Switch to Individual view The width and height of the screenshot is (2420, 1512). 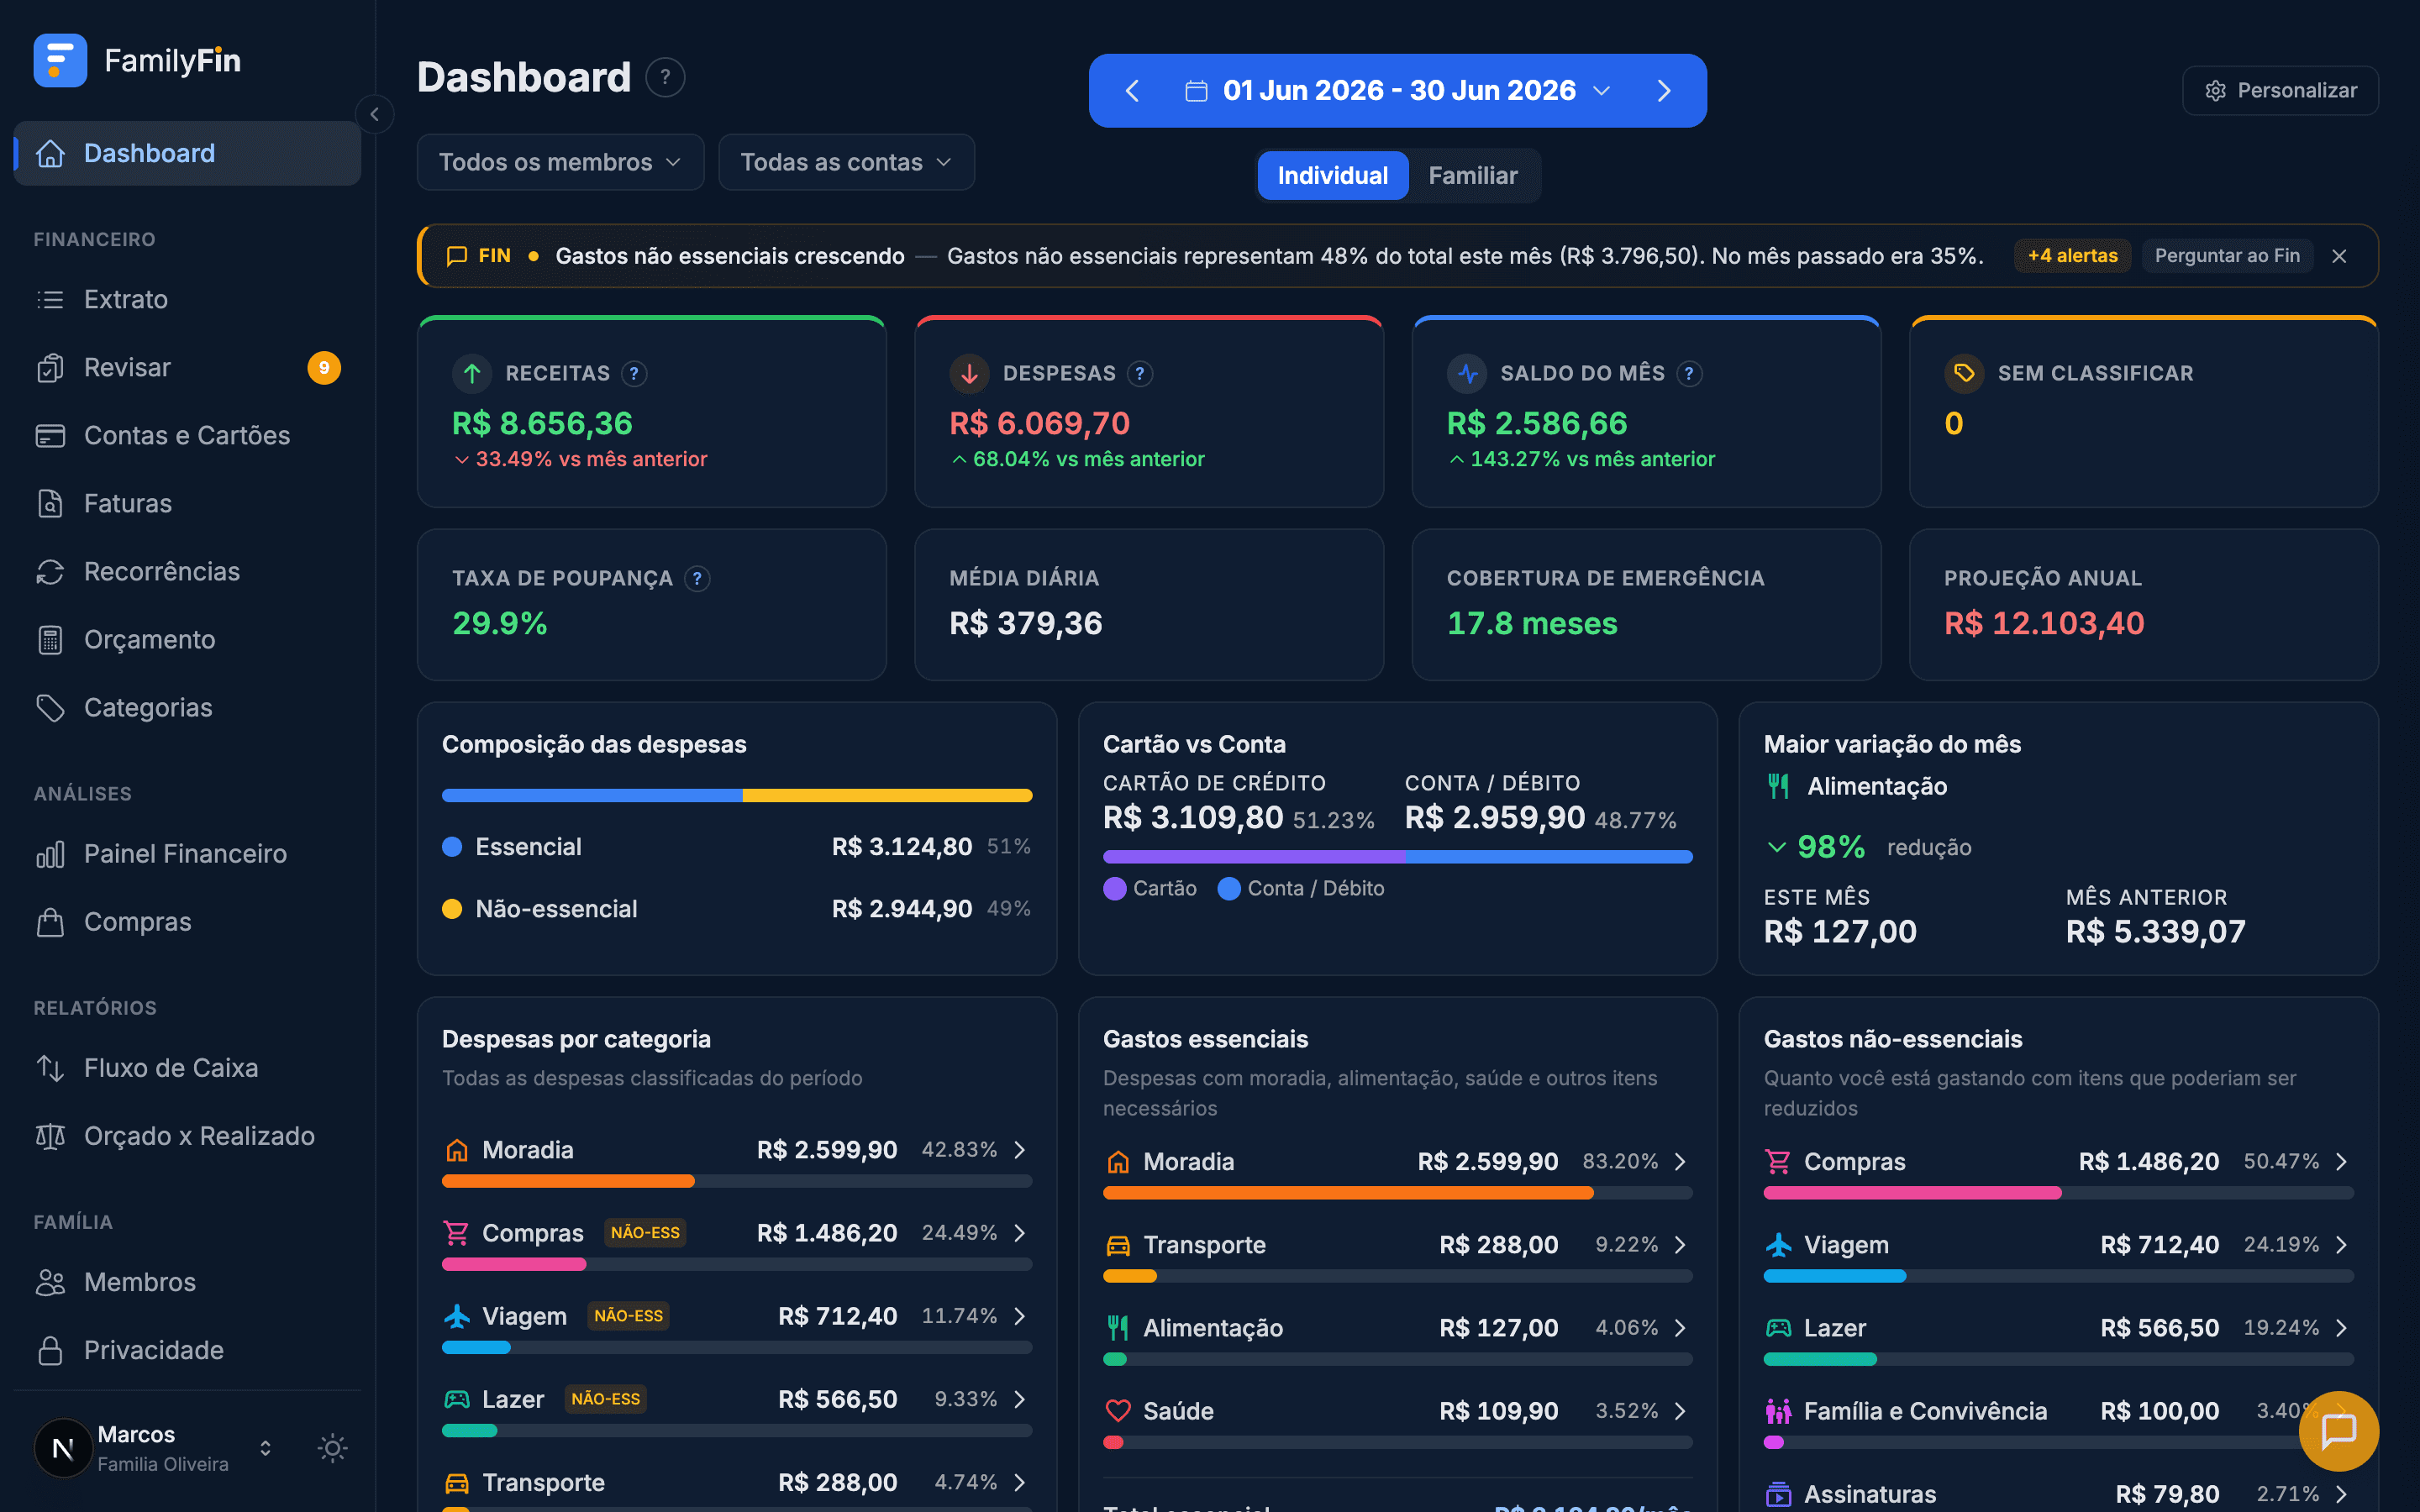1332,176
